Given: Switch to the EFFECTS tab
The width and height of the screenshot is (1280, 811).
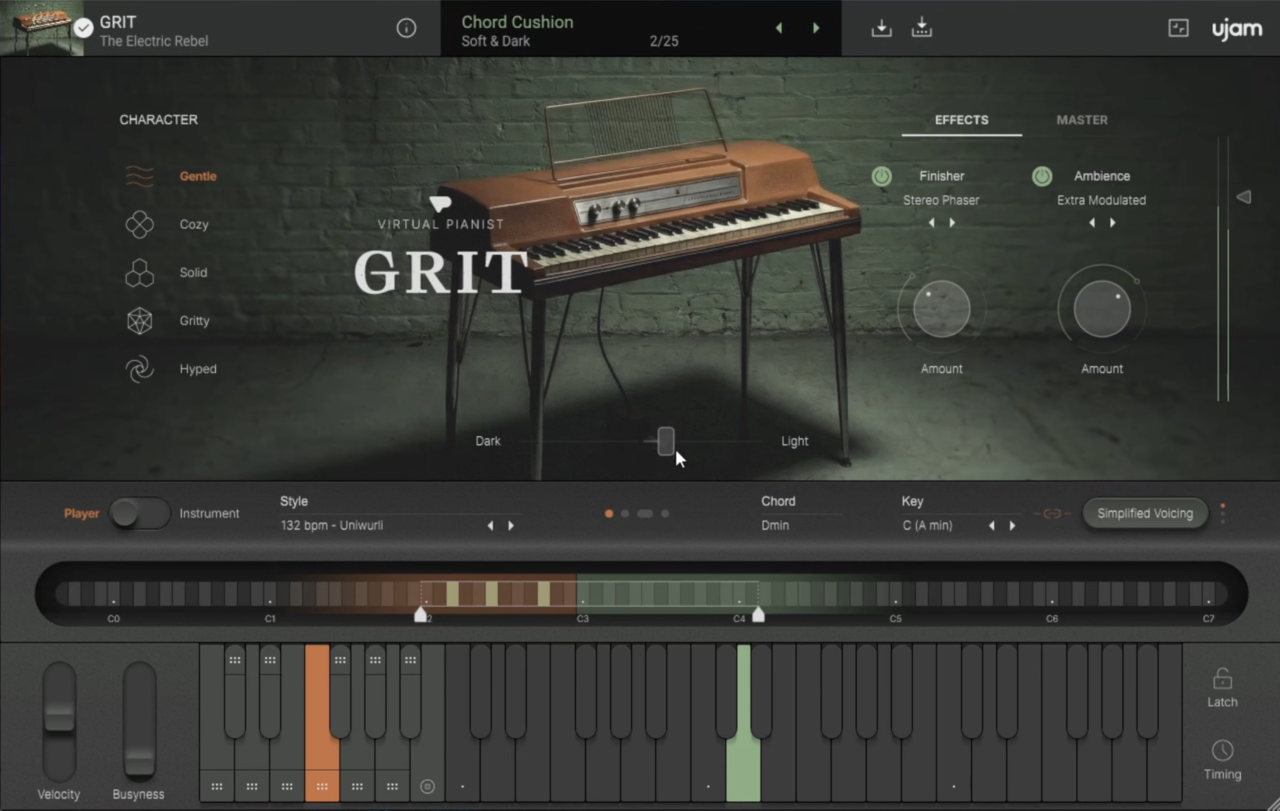Looking at the screenshot, I should coord(961,120).
